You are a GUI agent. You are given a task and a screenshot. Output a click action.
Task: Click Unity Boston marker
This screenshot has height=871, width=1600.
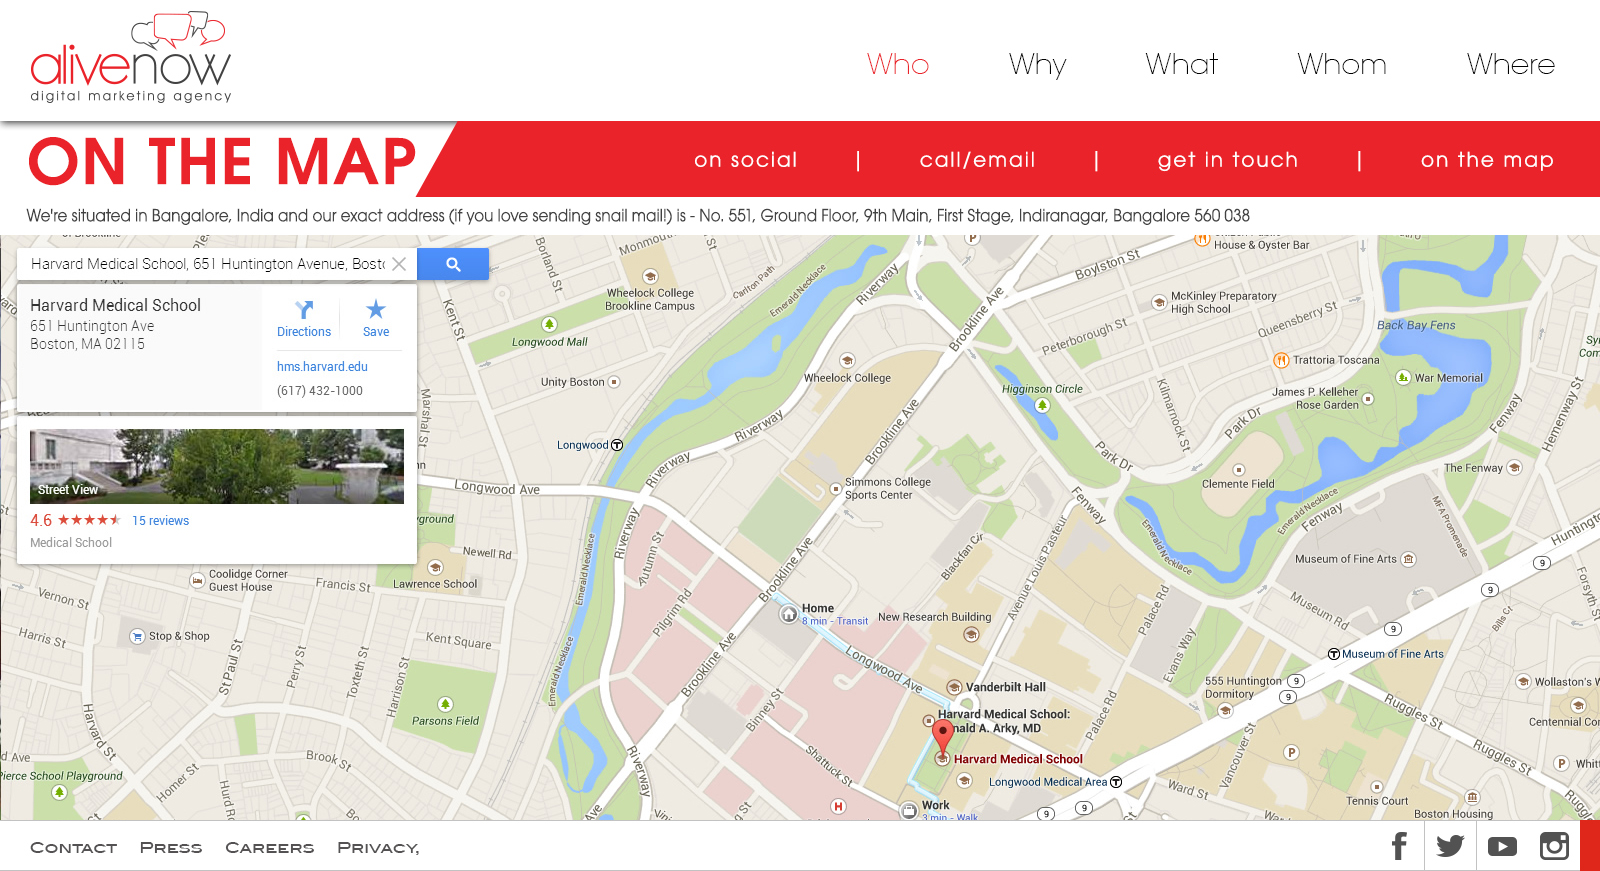click(614, 382)
